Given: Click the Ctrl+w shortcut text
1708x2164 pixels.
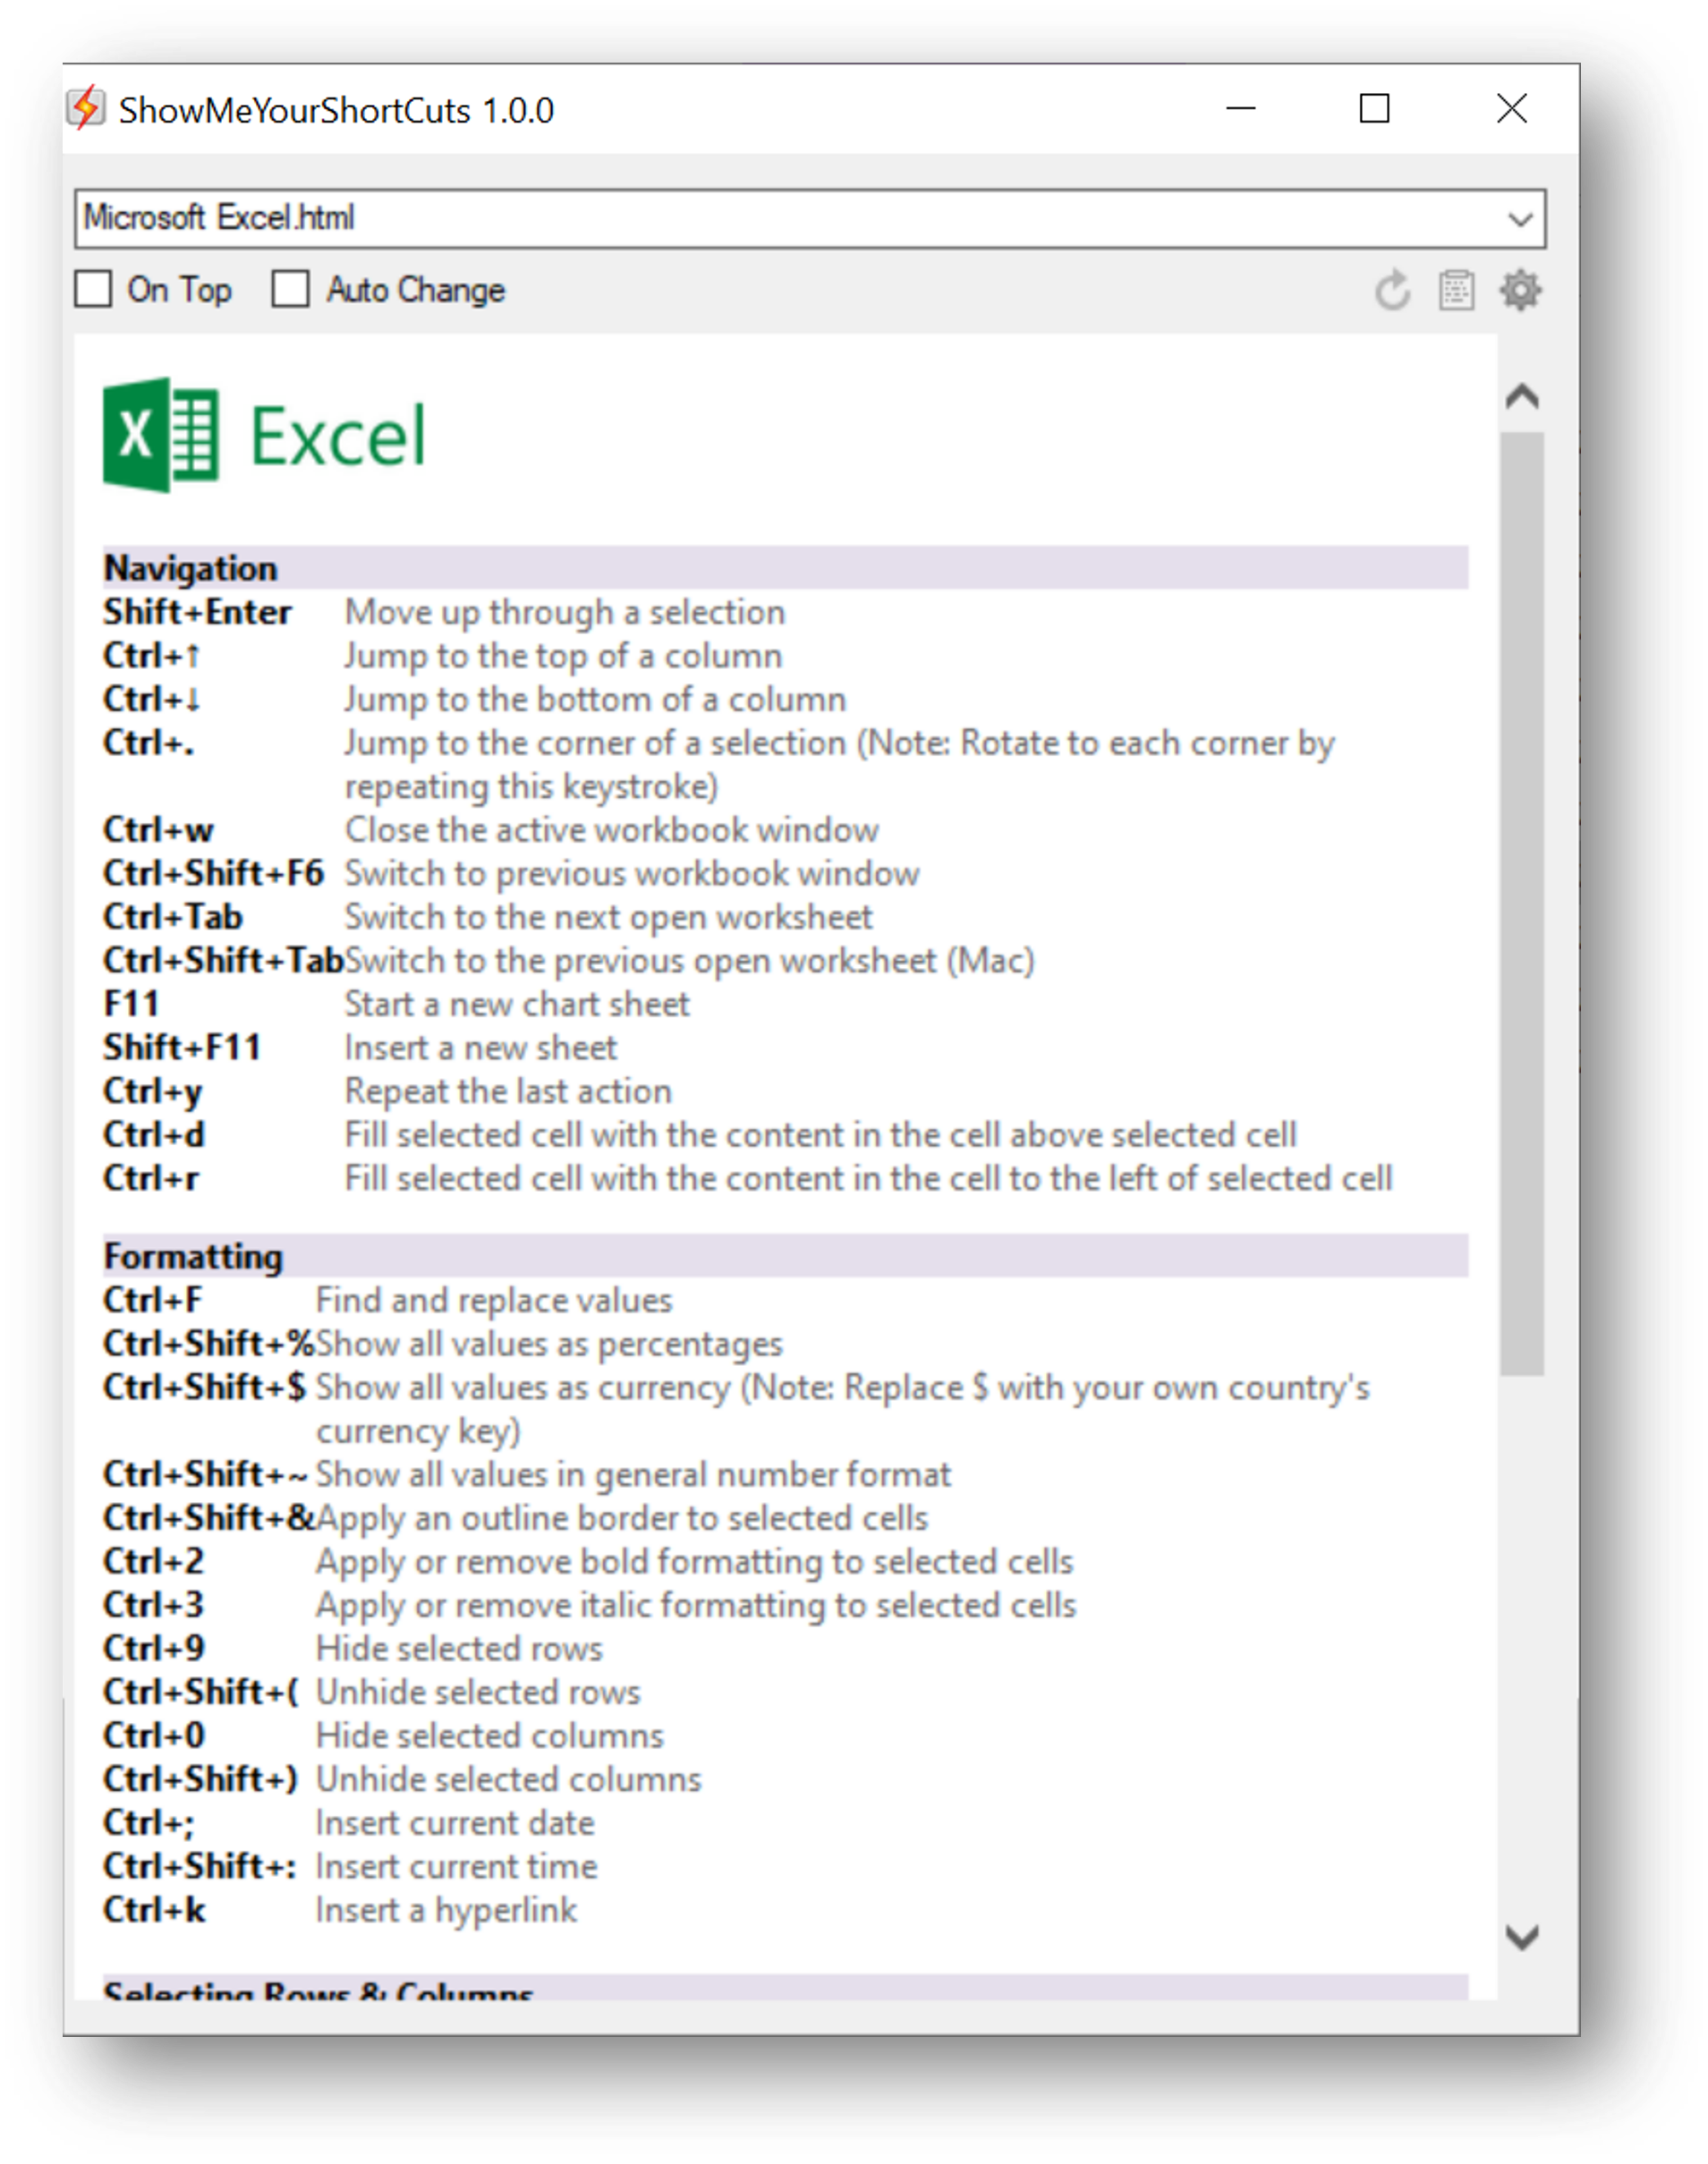Looking at the screenshot, I should (x=158, y=830).
